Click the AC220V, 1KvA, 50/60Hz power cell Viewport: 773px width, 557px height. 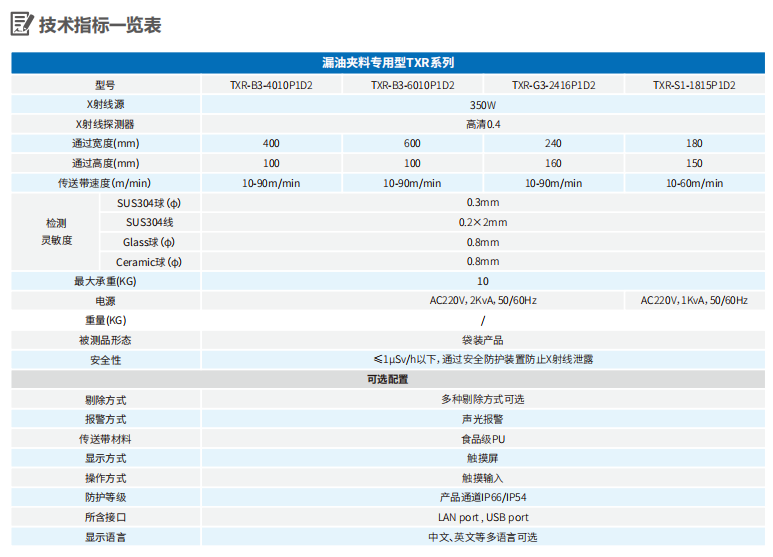(x=694, y=300)
